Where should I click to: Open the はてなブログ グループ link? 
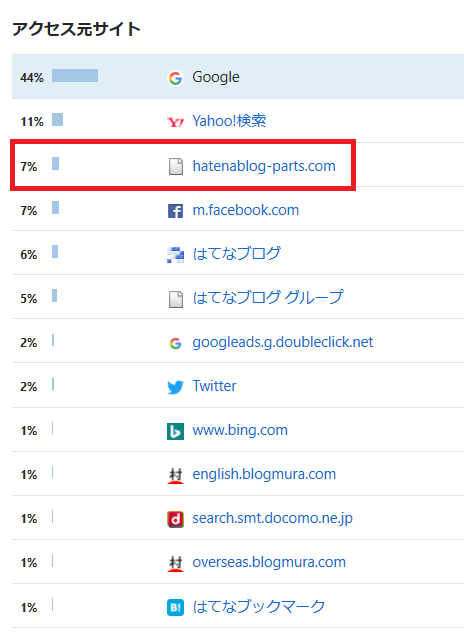(268, 298)
